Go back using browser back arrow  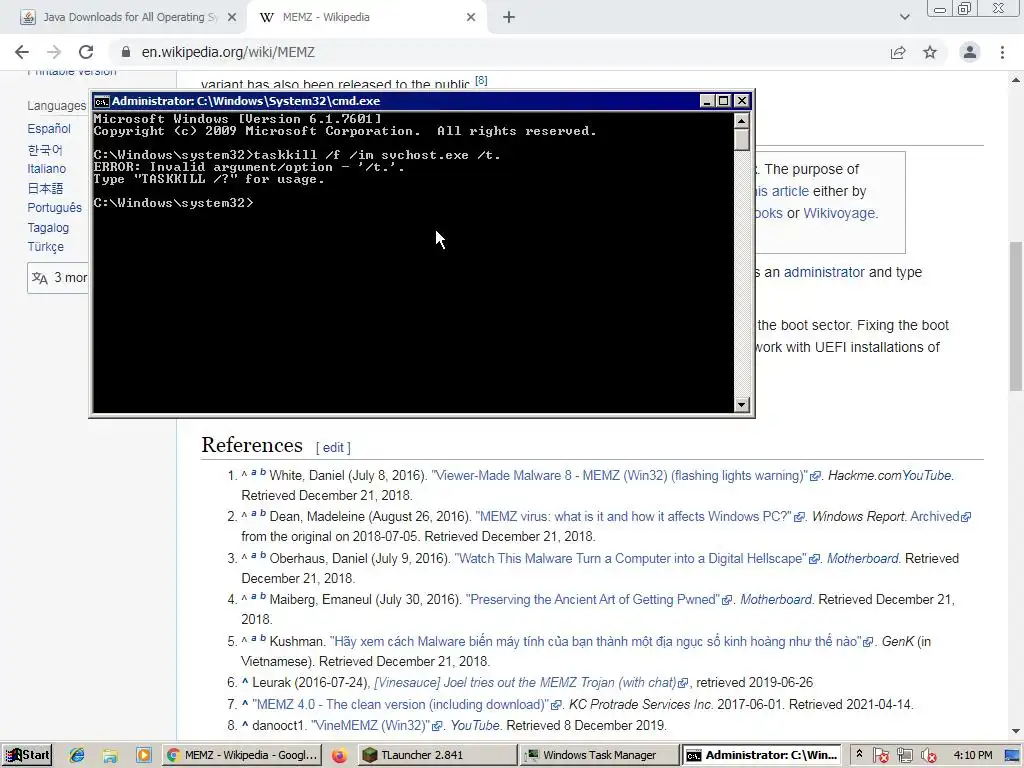pyautogui.click(x=22, y=52)
